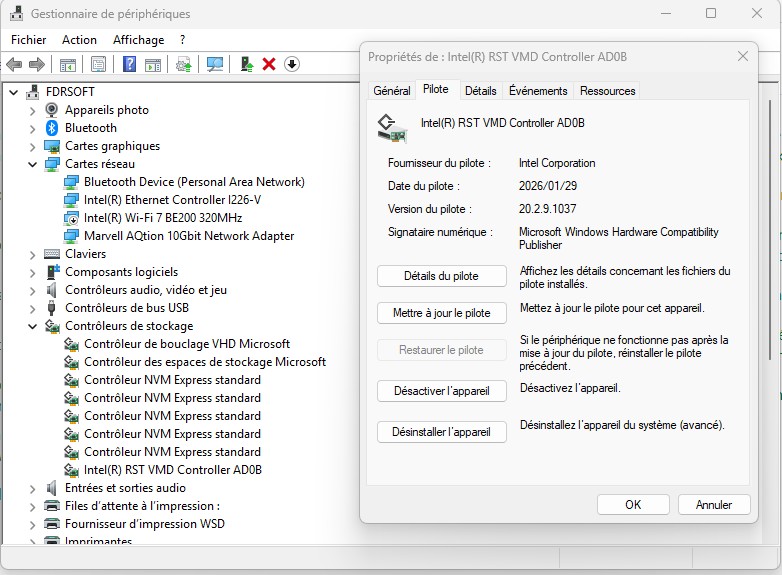Click the update driver toolbar icon
782x575 pixels.
click(246, 64)
